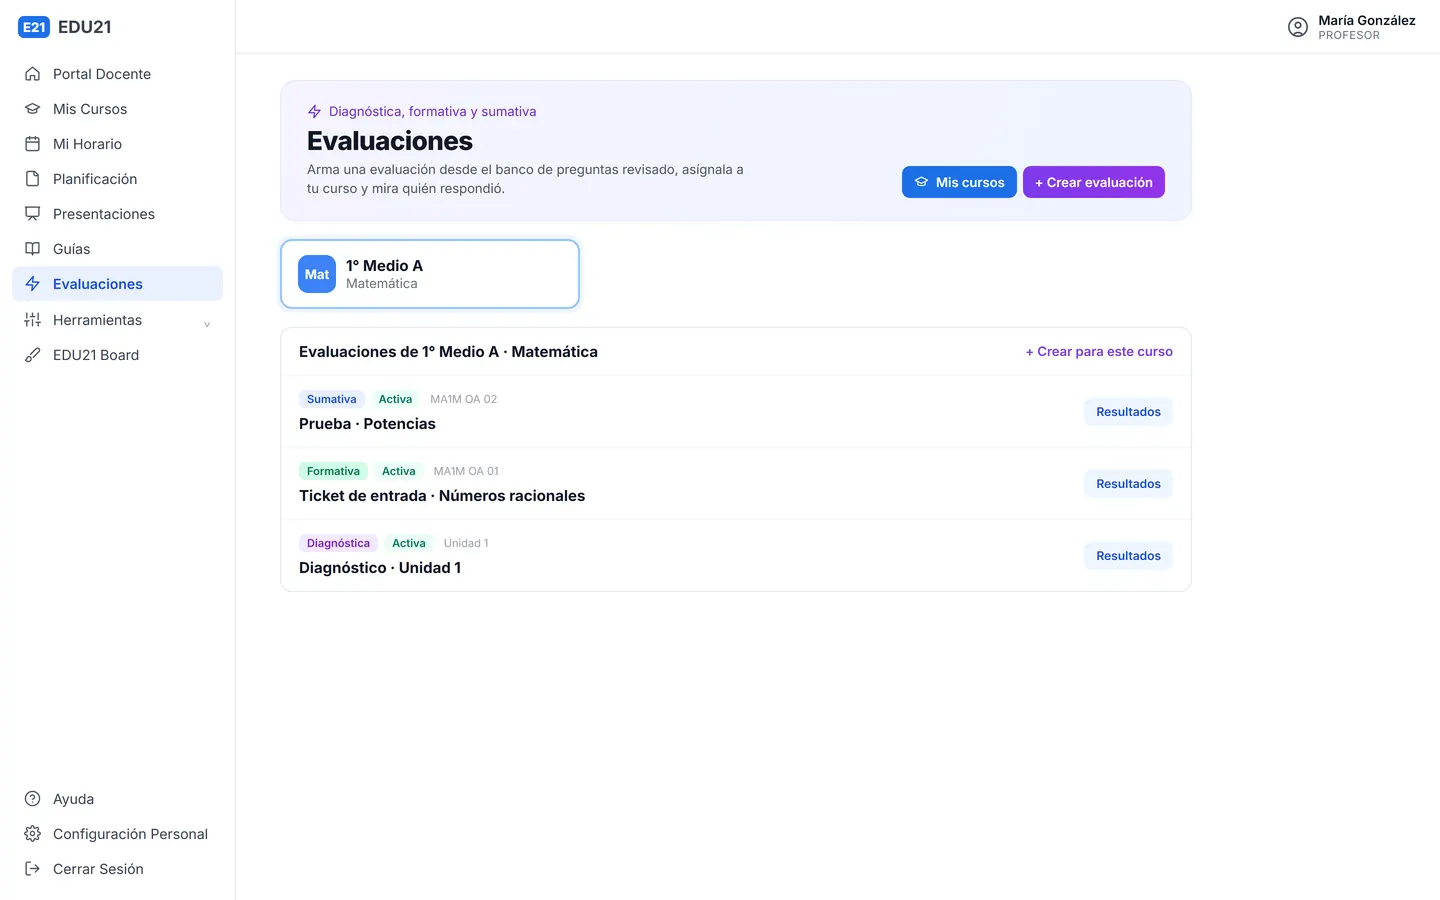The height and width of the screenshot is (900, 1440).
Task: Click the Sumativa tag
Action: pos(332,399)
